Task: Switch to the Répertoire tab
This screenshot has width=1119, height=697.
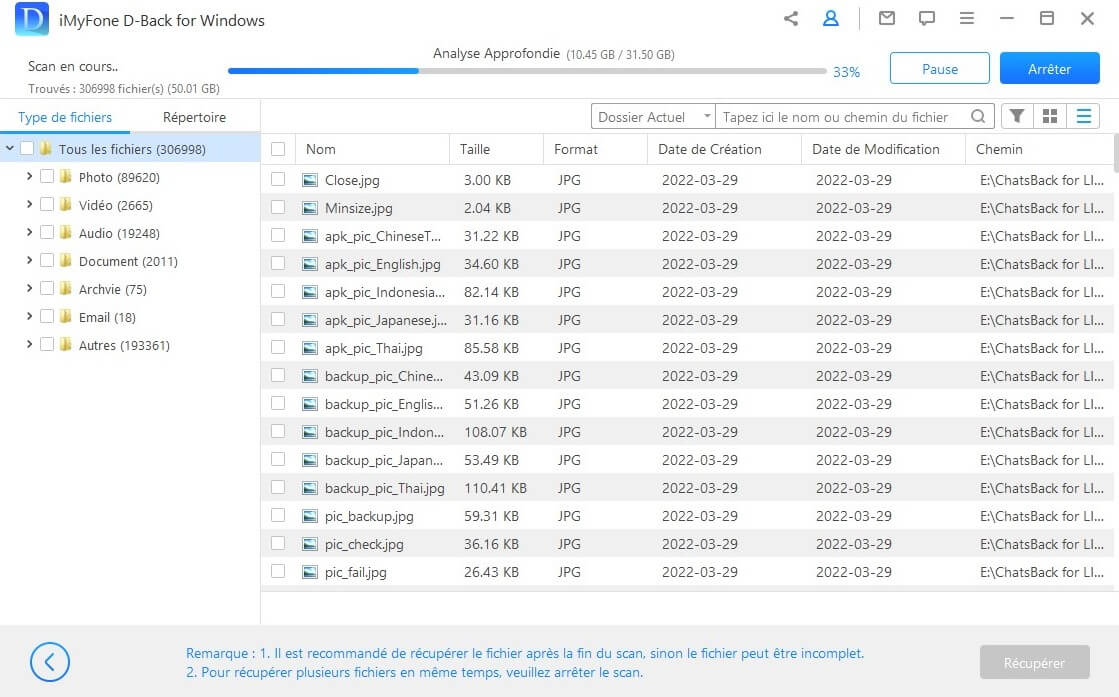Action: (x=194, y=117)
